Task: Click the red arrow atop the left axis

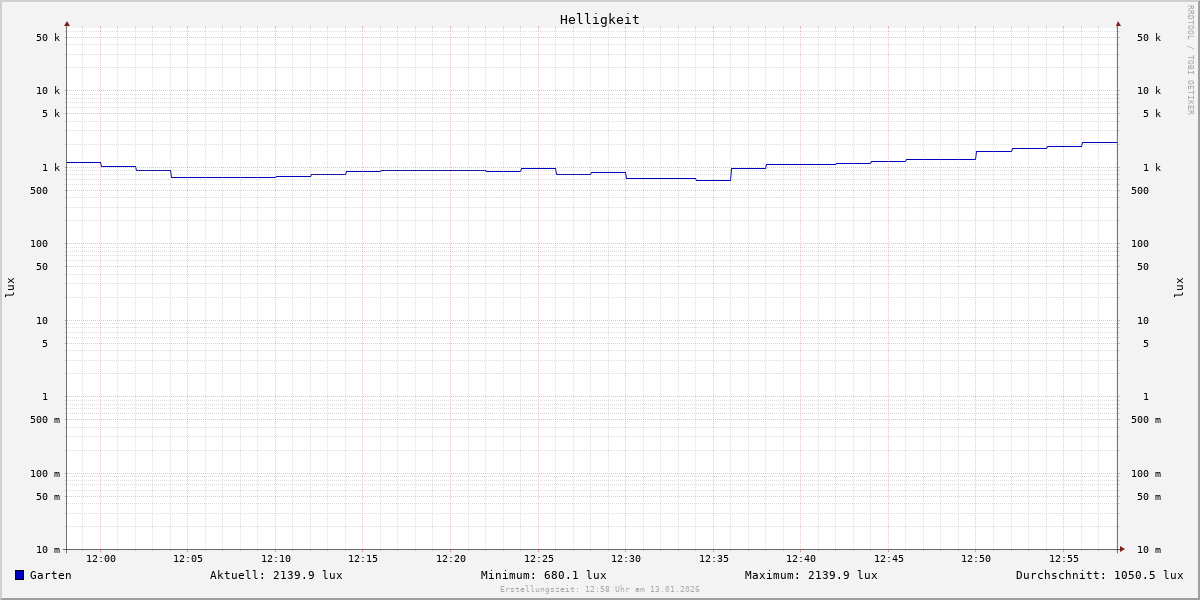Action: click(67, 23)
